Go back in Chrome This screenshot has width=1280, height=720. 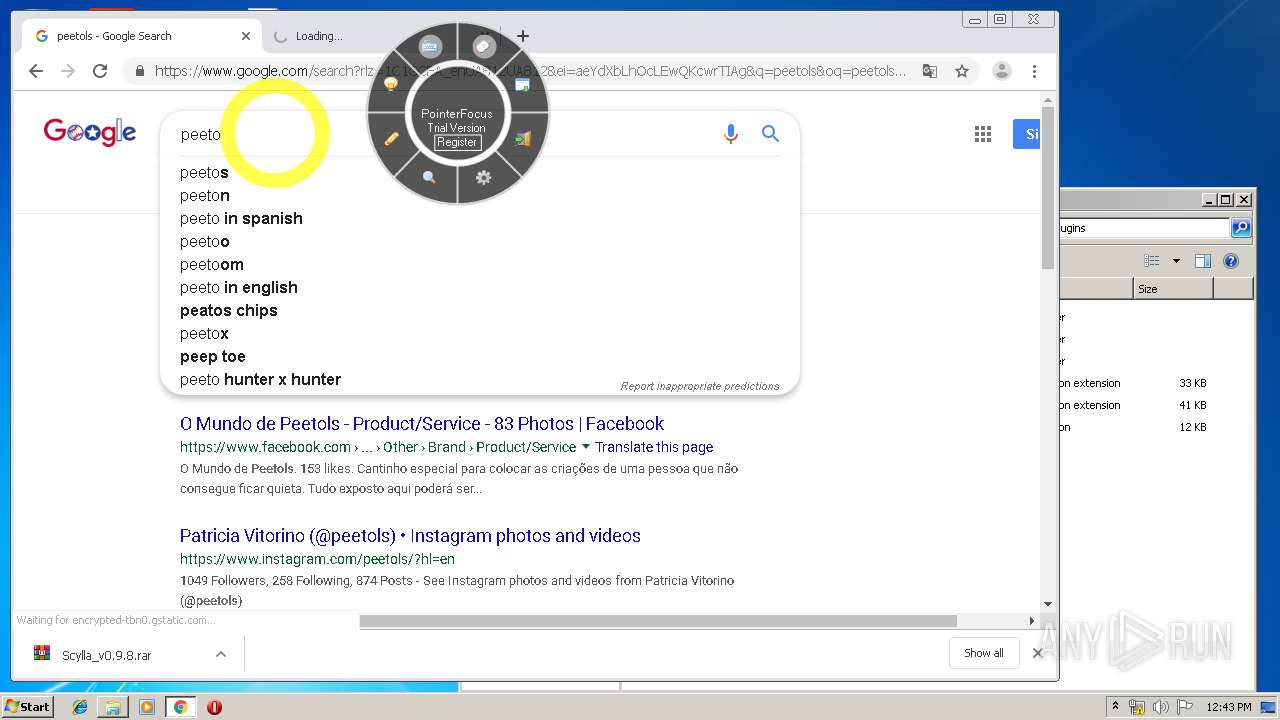coord(36,71)
